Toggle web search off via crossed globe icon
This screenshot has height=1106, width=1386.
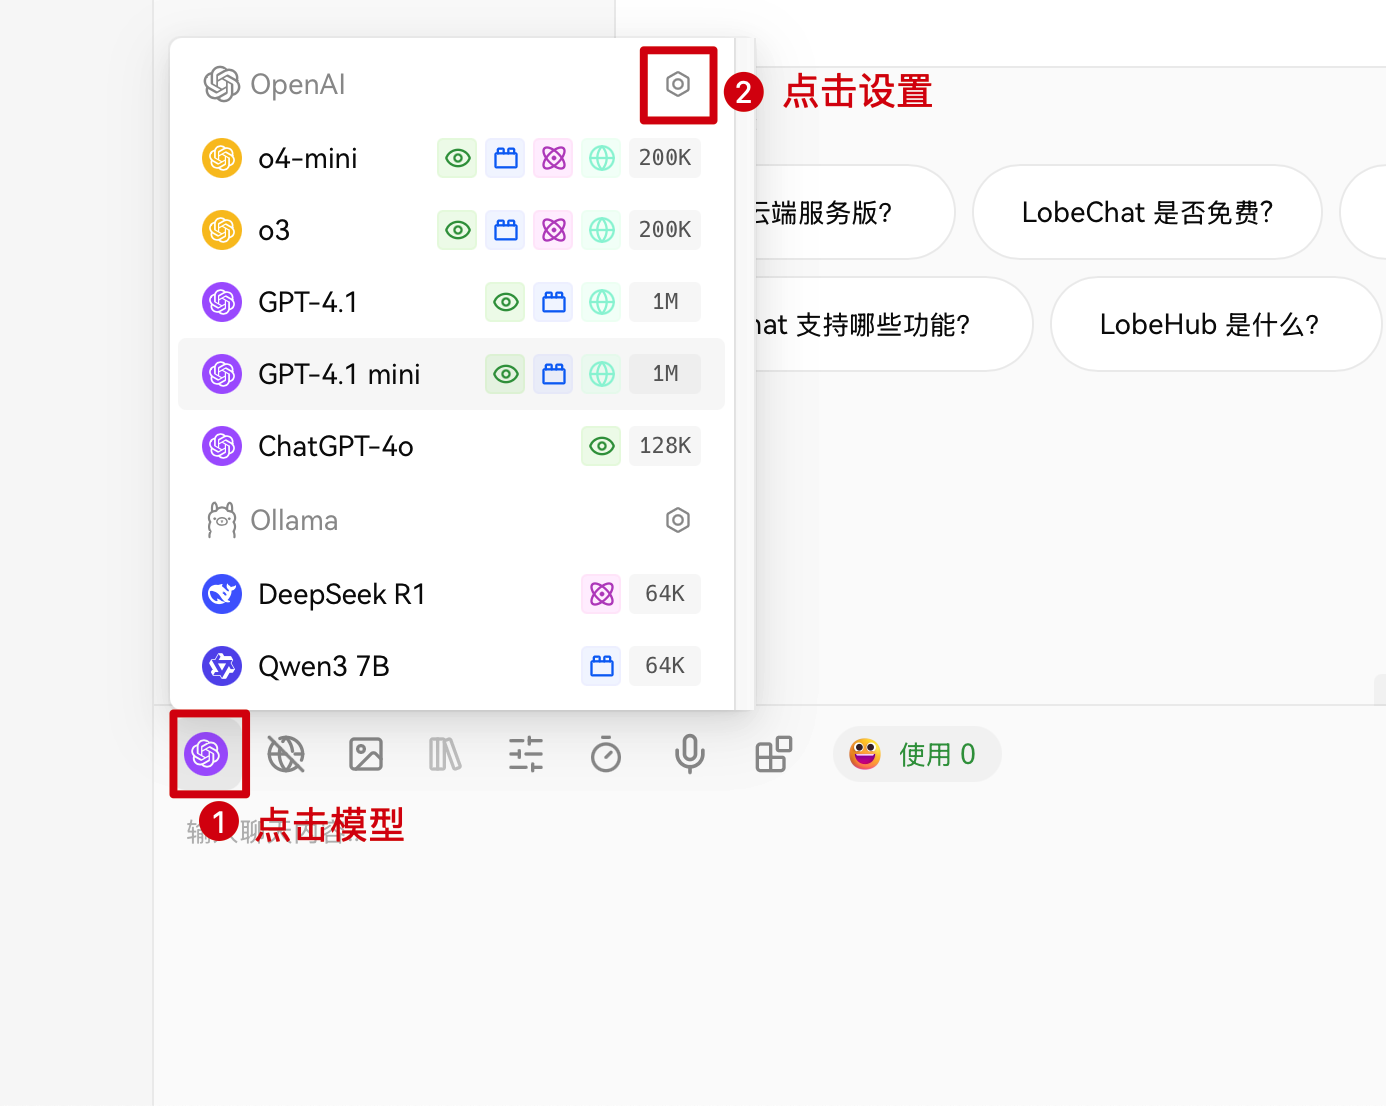tap(286, 754)
